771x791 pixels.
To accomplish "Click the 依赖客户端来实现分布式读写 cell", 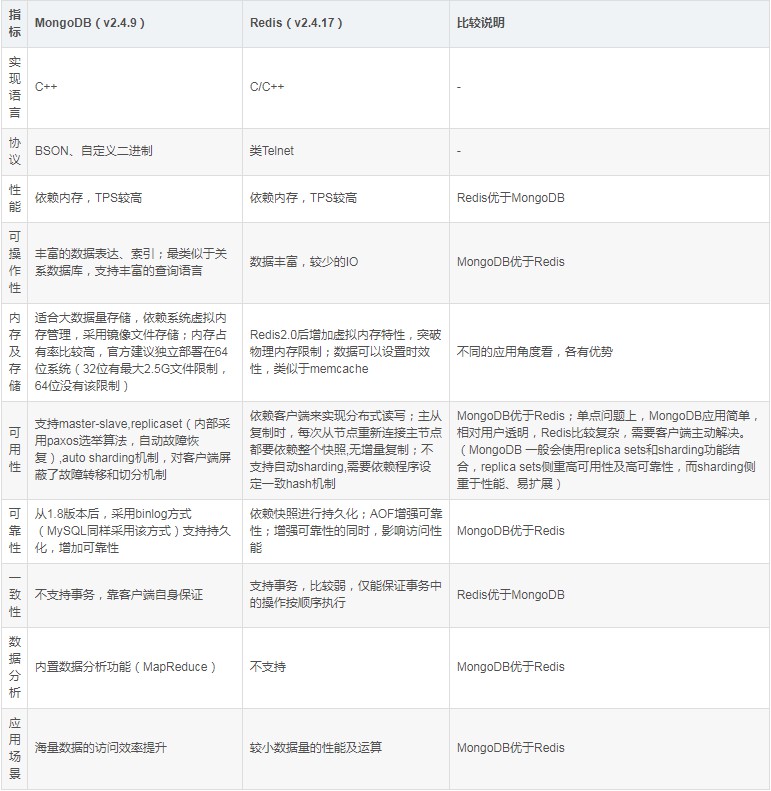I will pyautogui.click(x=346, y=449).
